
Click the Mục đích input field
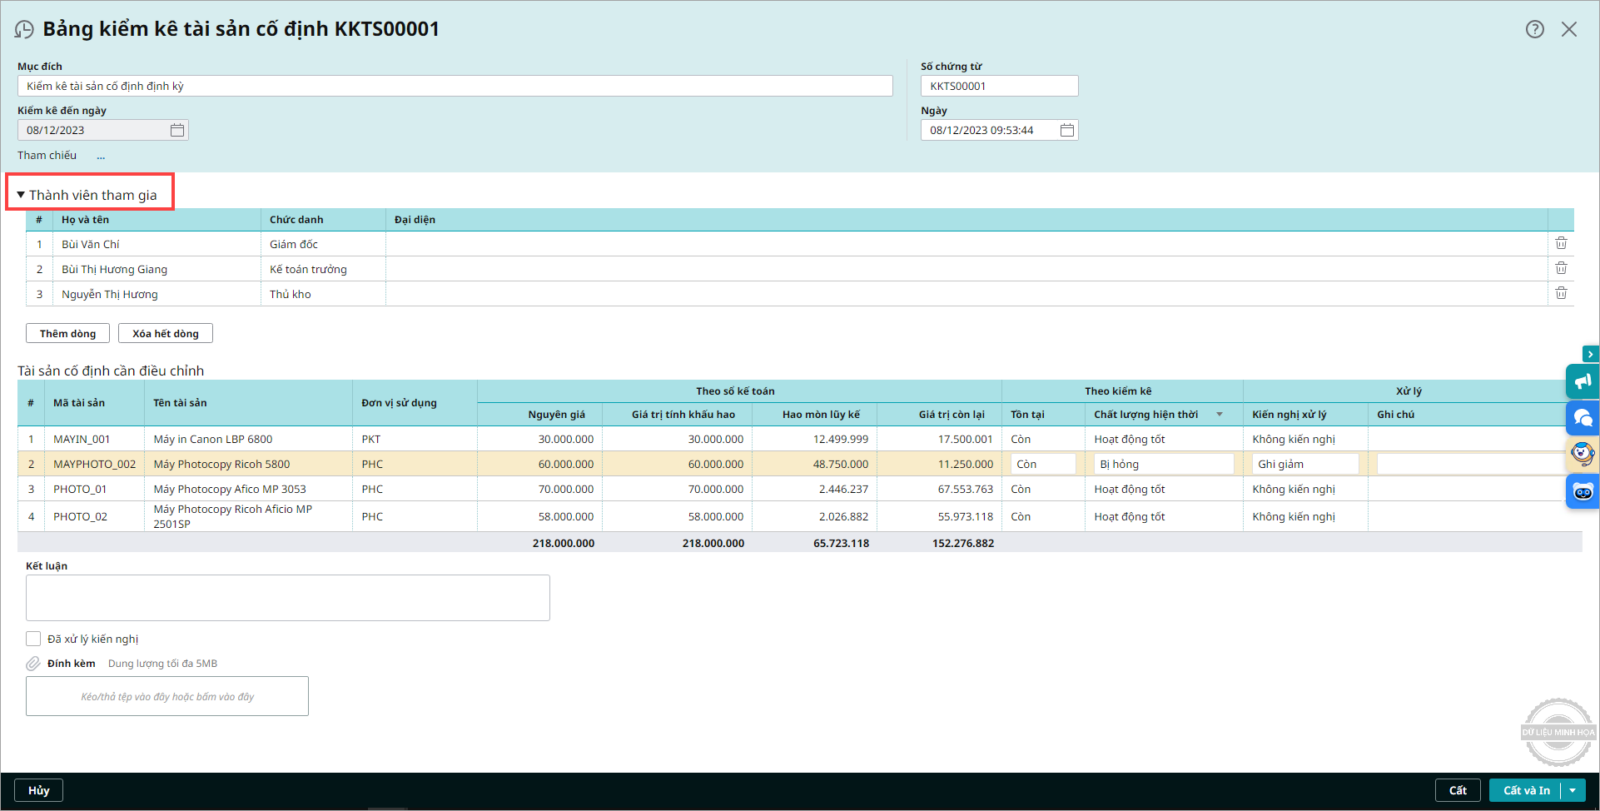[455, 86]
